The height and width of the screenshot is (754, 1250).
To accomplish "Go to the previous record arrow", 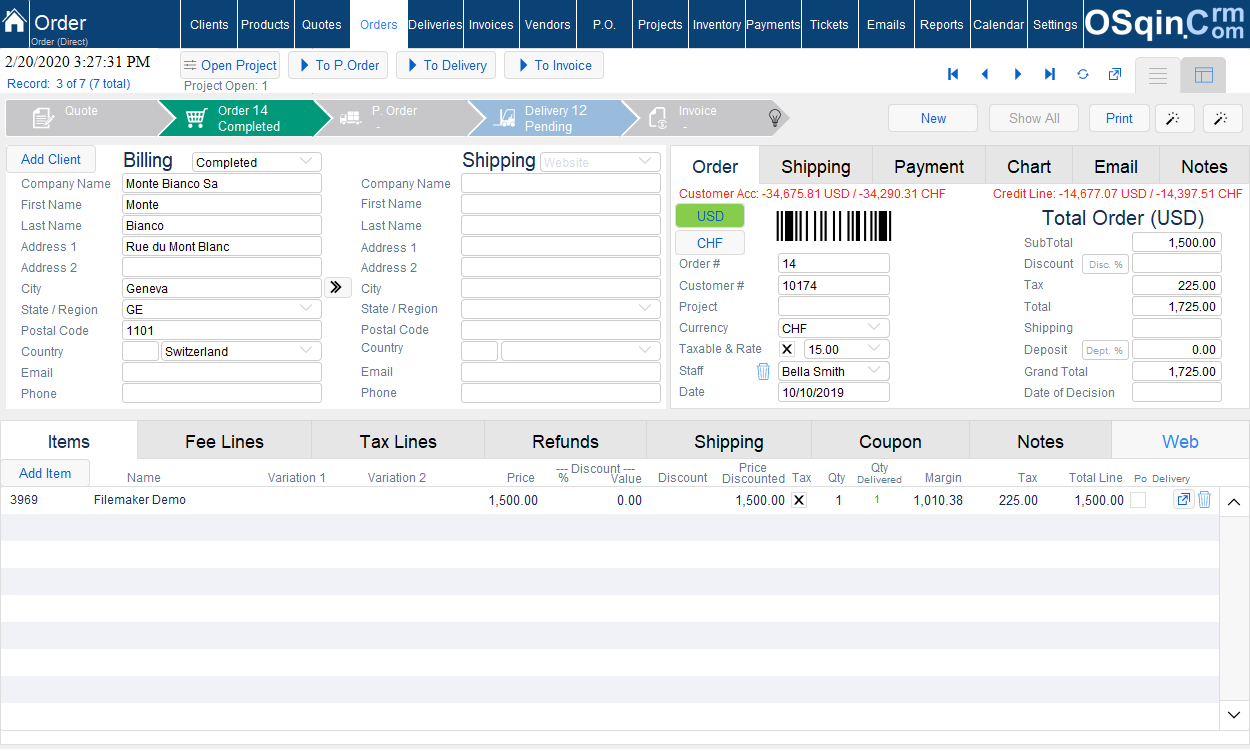I will (x=985, y=74).
